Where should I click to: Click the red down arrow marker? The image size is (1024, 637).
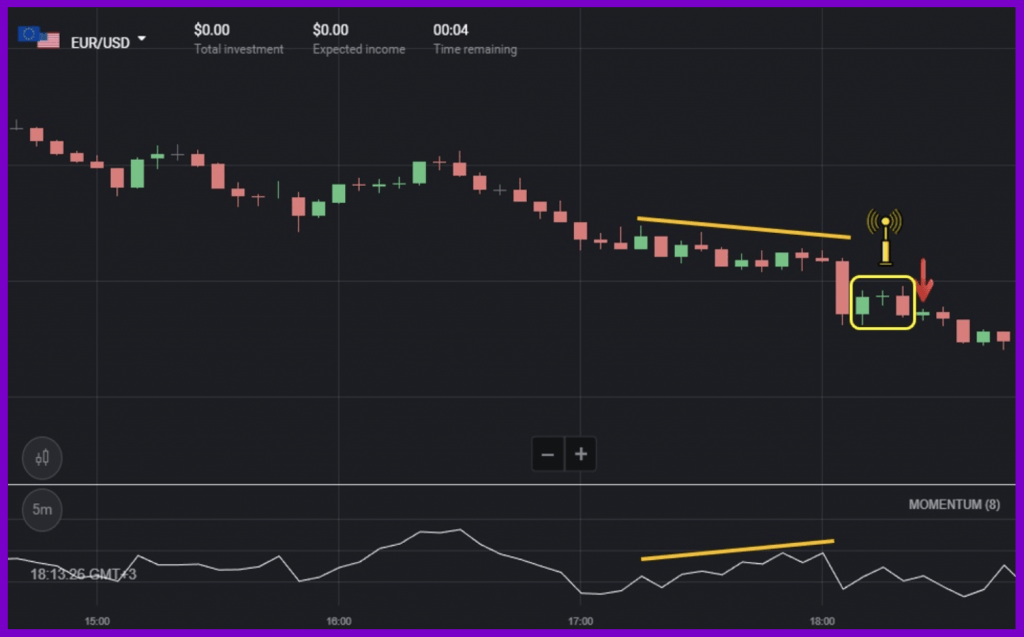pyautogui.click(x=925, y=280)
